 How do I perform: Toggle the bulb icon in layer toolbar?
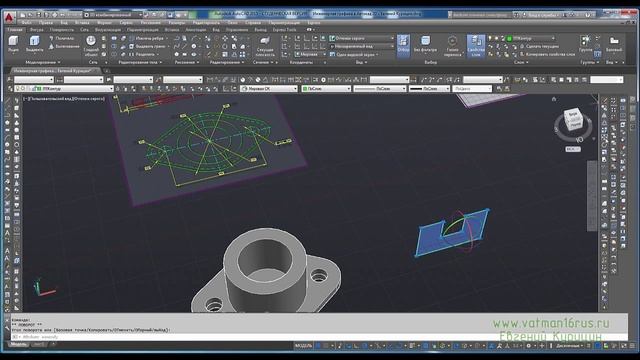pos(18,89)
